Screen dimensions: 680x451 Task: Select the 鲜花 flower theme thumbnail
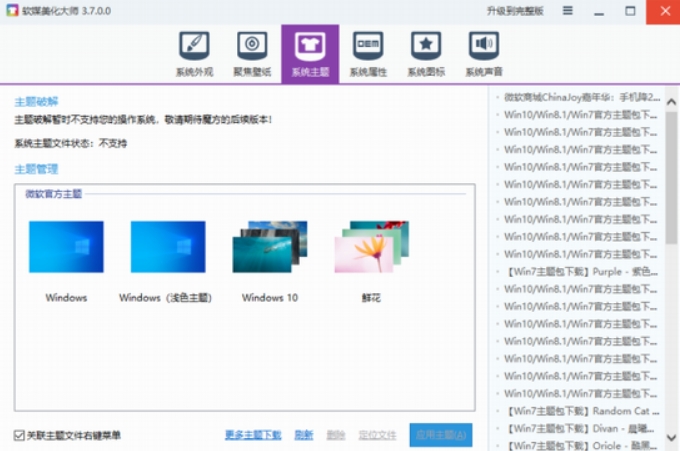coord(370,247)
